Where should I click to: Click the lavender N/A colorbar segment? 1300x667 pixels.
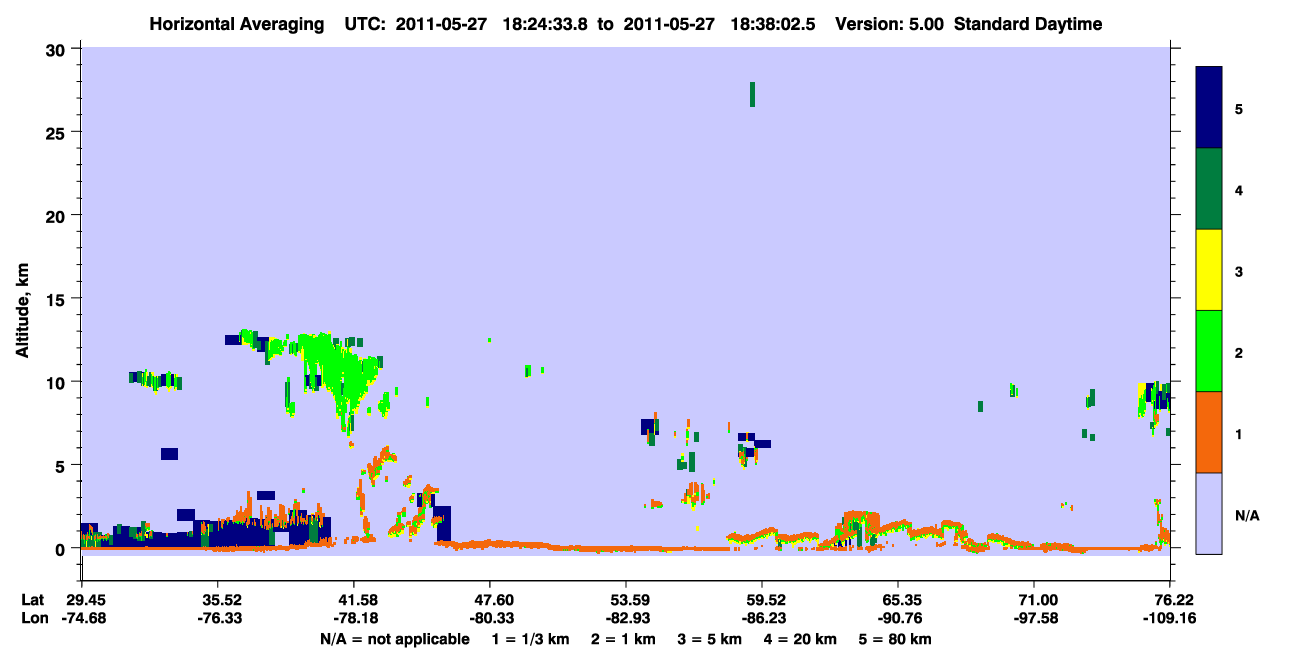tap(1209, 513)
